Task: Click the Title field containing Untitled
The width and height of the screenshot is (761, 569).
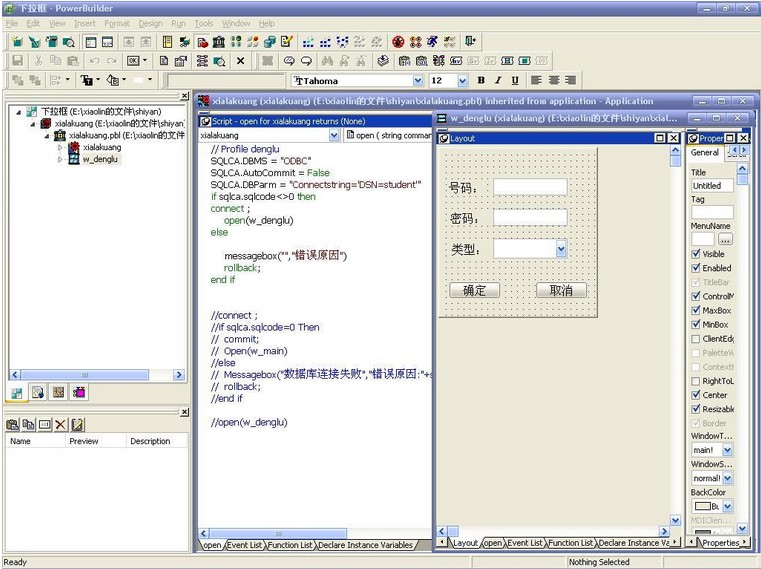Action: coord(711,185)
